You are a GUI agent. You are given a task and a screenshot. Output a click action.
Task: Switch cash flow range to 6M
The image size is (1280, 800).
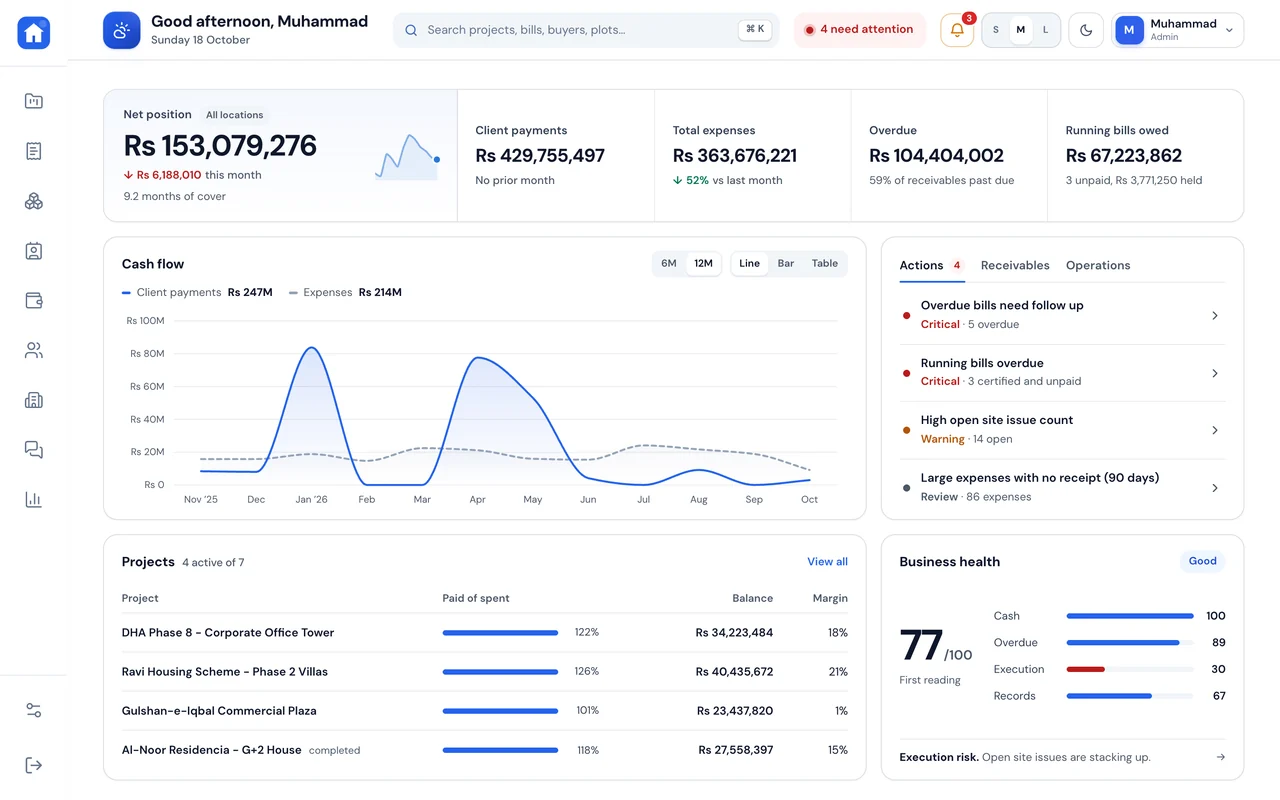tap(669, 264)
